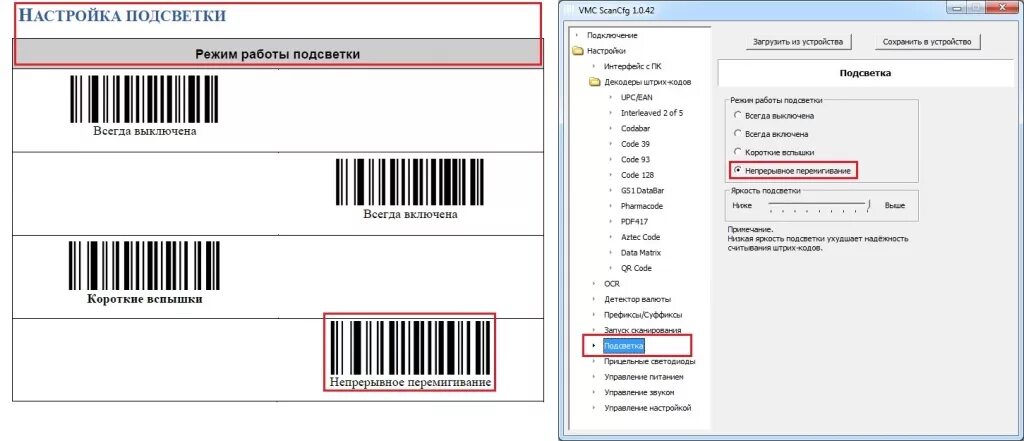Viewport: 1024px width, 441px height.
Task: Select Code 39 decoder
Action: 635,144
